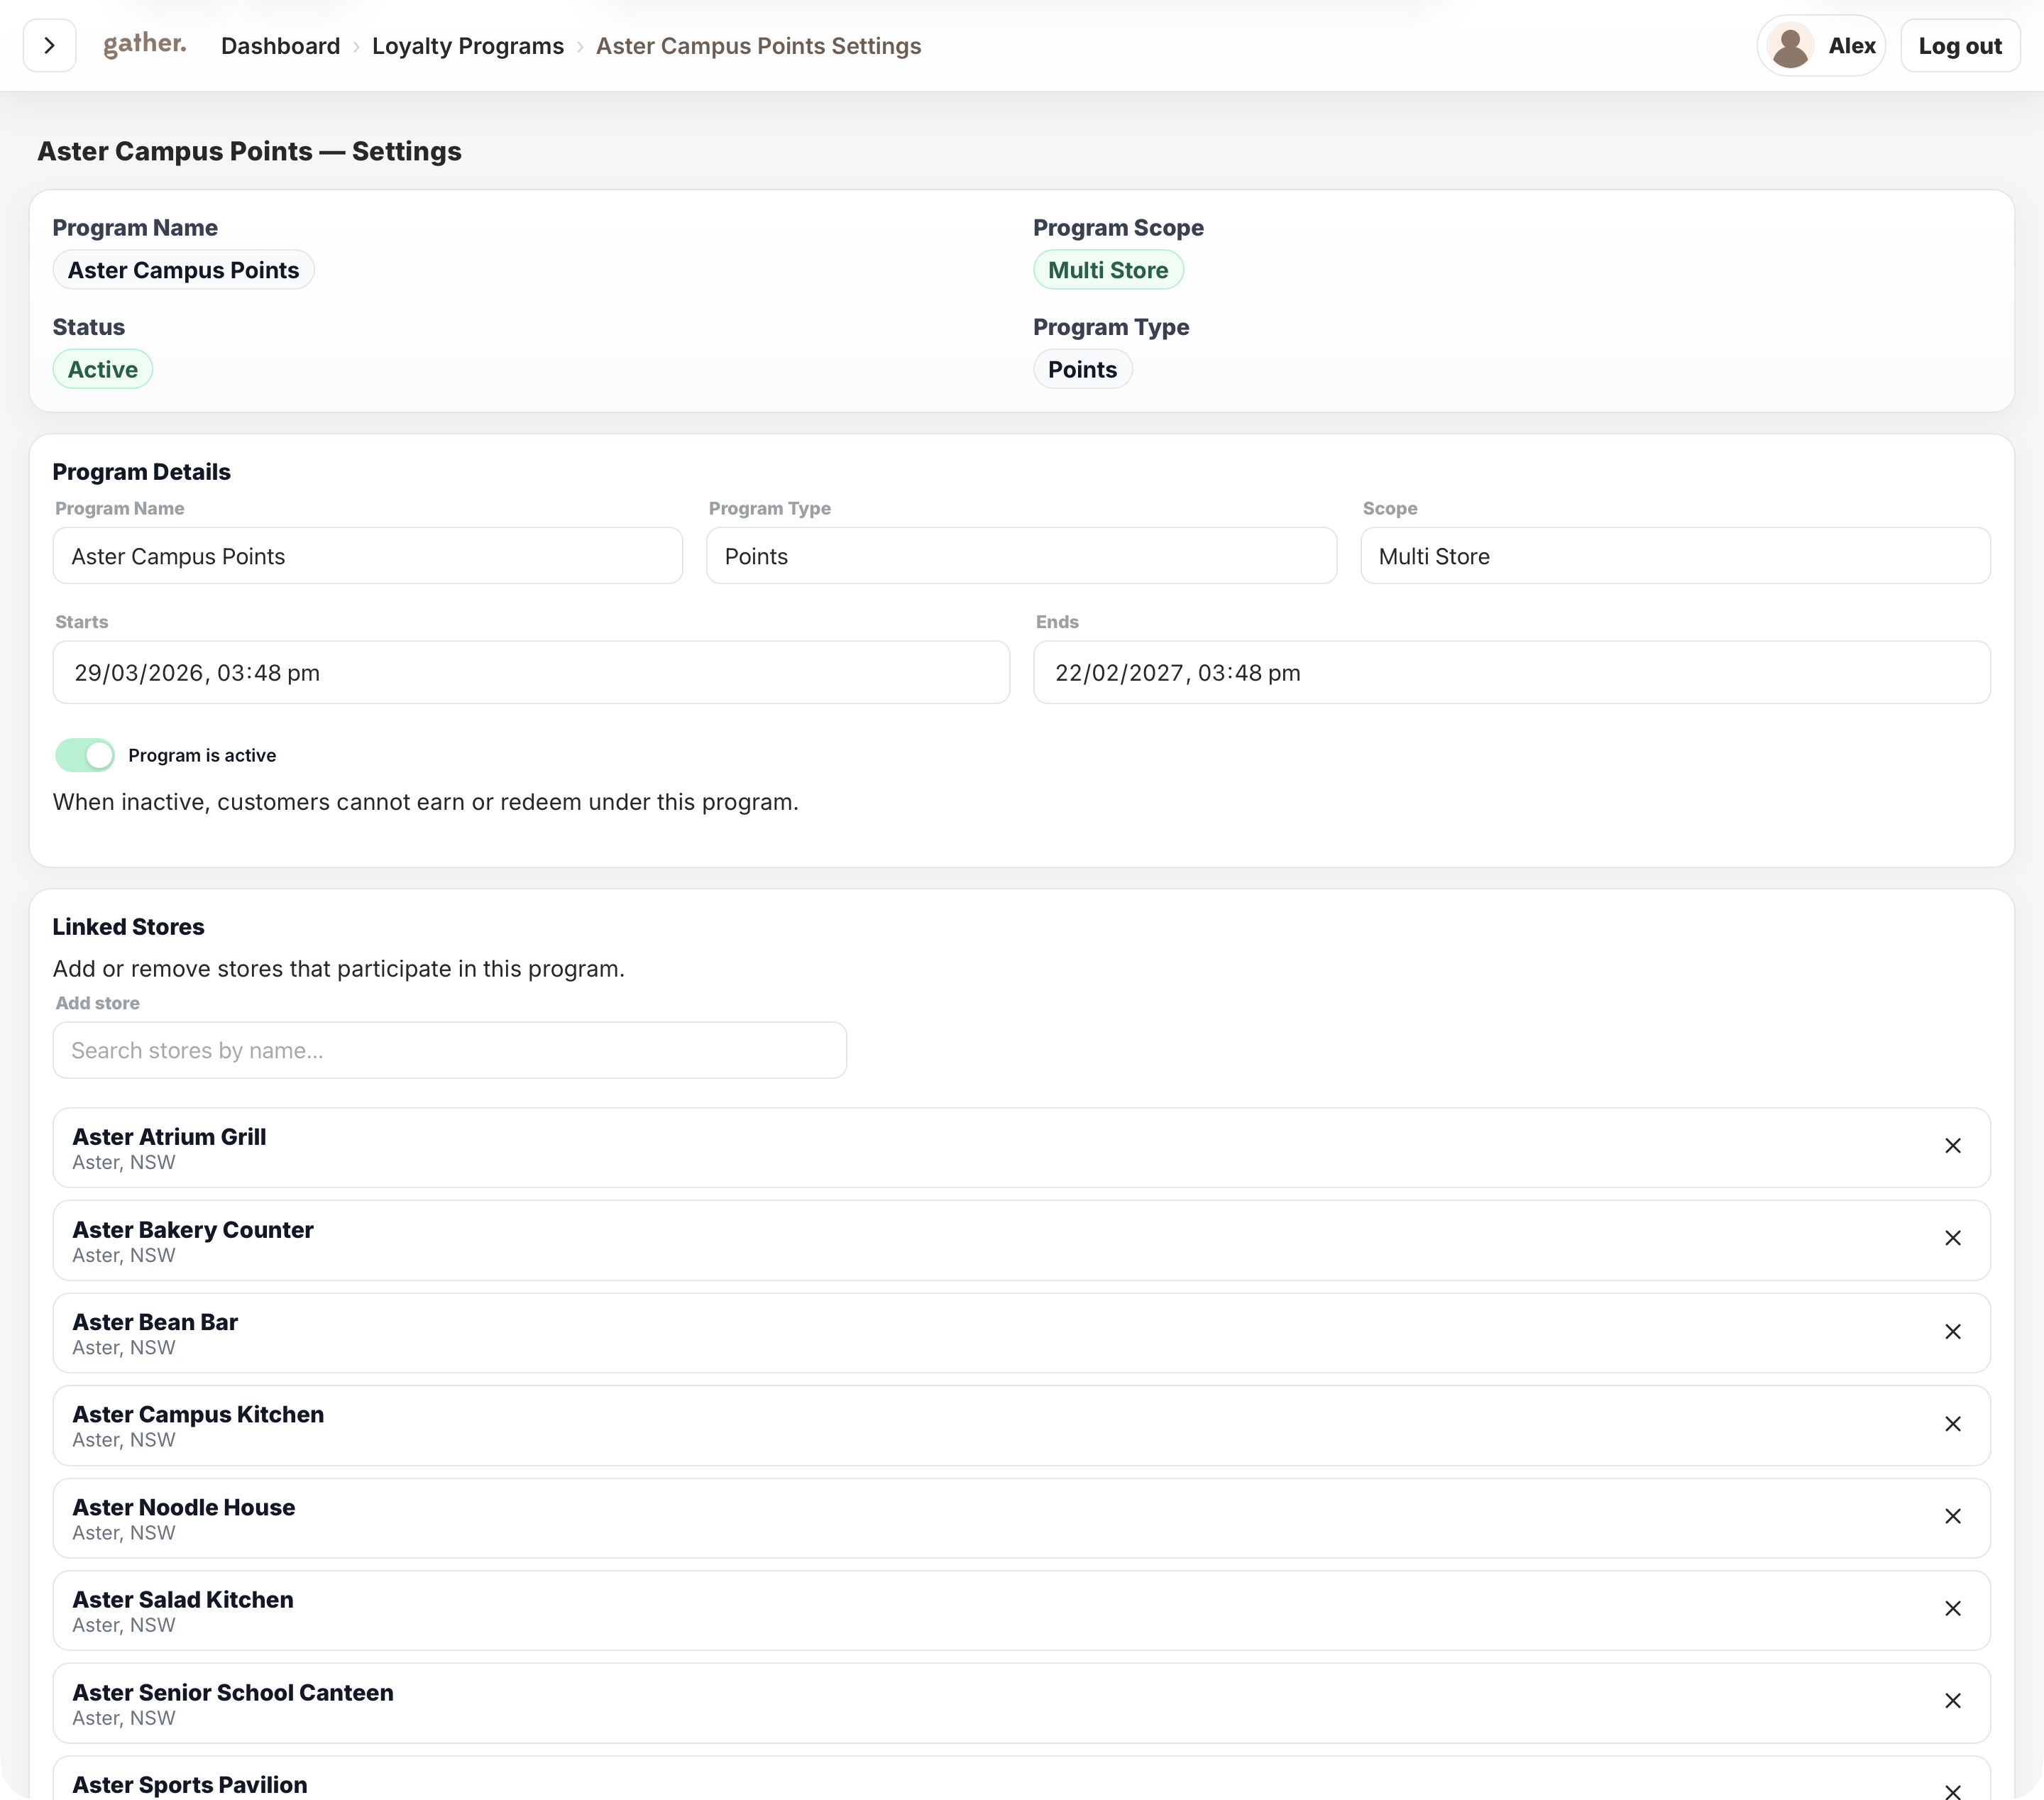Image resolution: width=2044 pixels, height=1800 pixels.
Task: Select the Aster Atrium Grill store name
Action: click(x=169, y=1137)
